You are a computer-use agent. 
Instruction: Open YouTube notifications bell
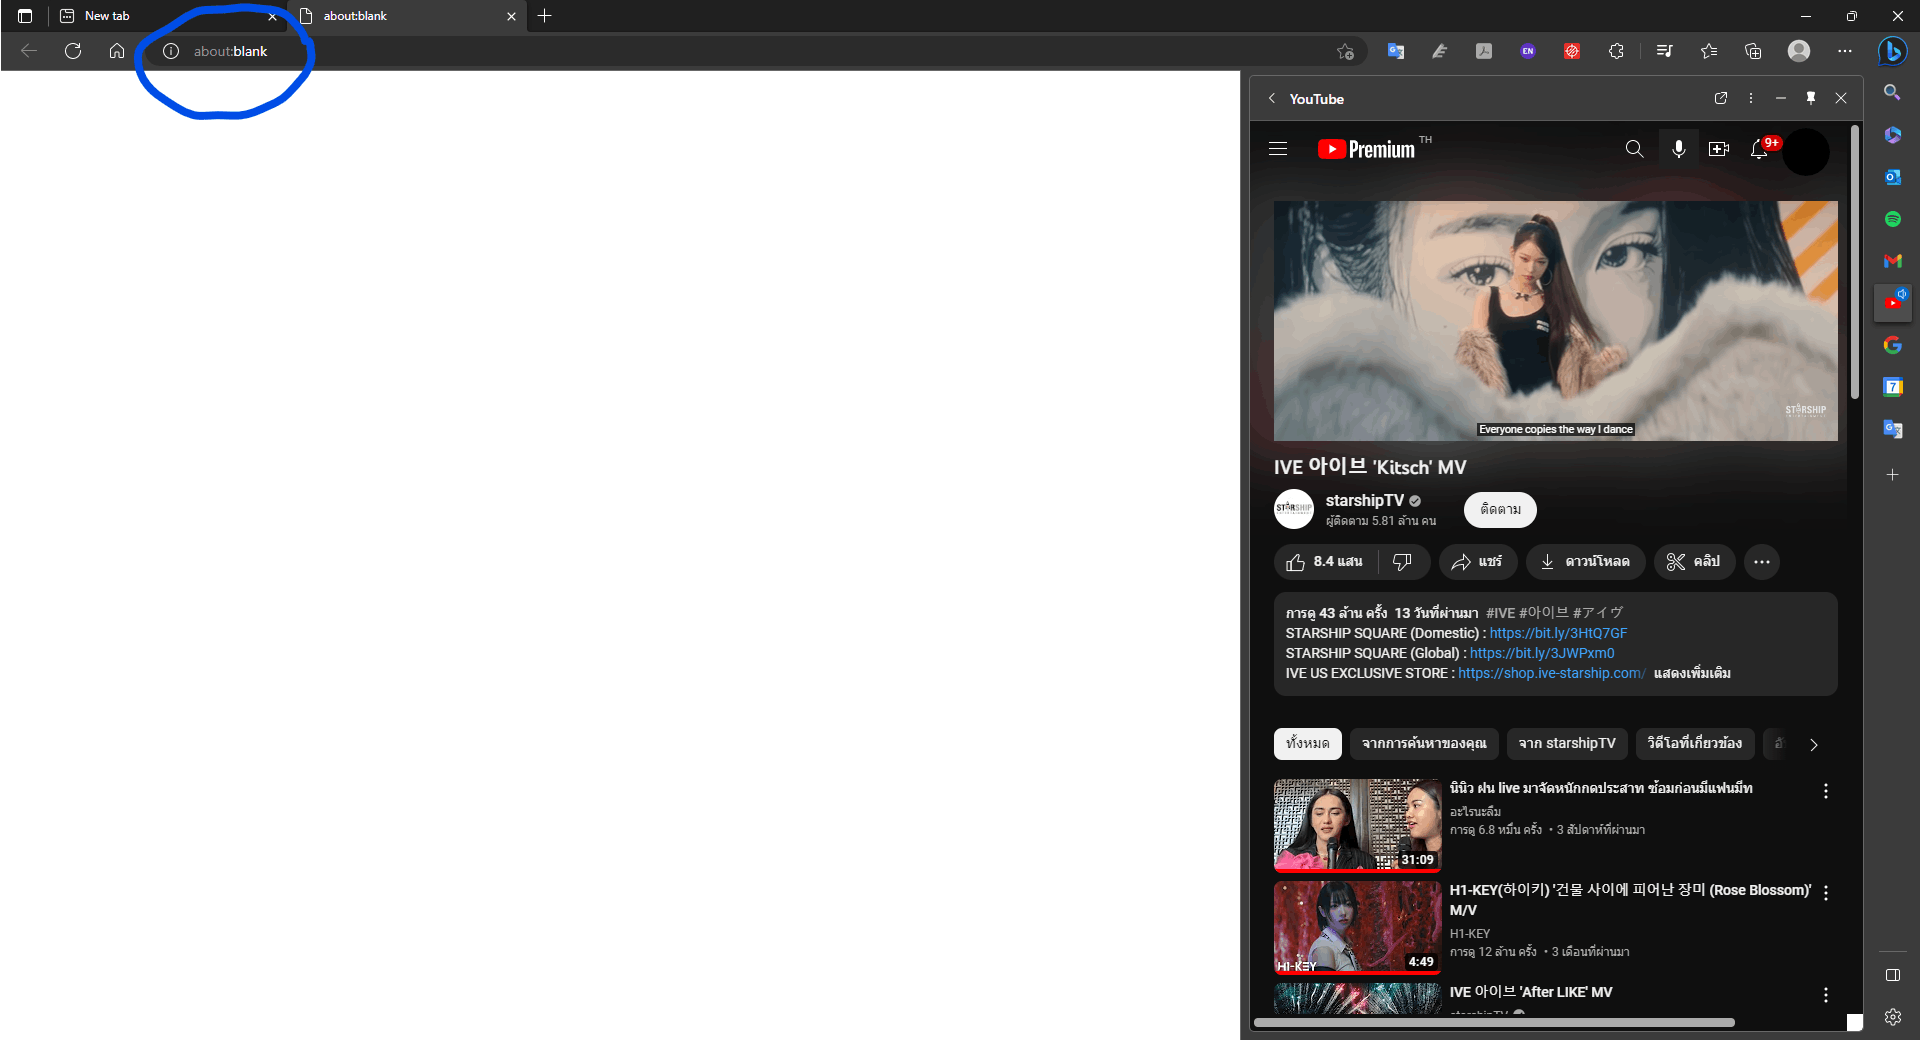pos(1760,149)
